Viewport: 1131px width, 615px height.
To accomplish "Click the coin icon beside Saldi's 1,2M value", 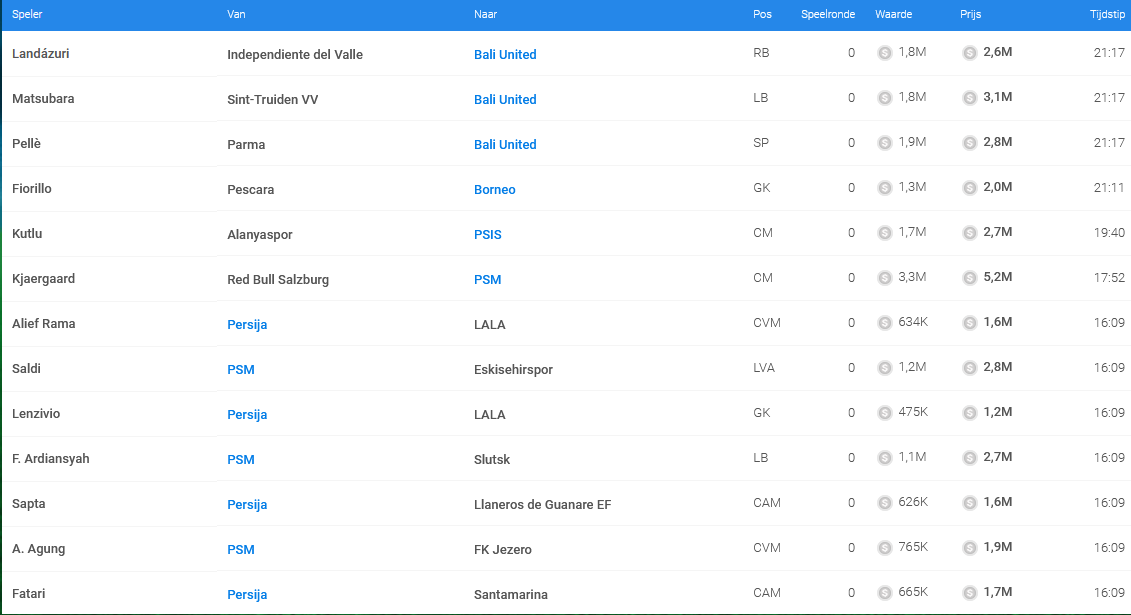I will [884, 368].
